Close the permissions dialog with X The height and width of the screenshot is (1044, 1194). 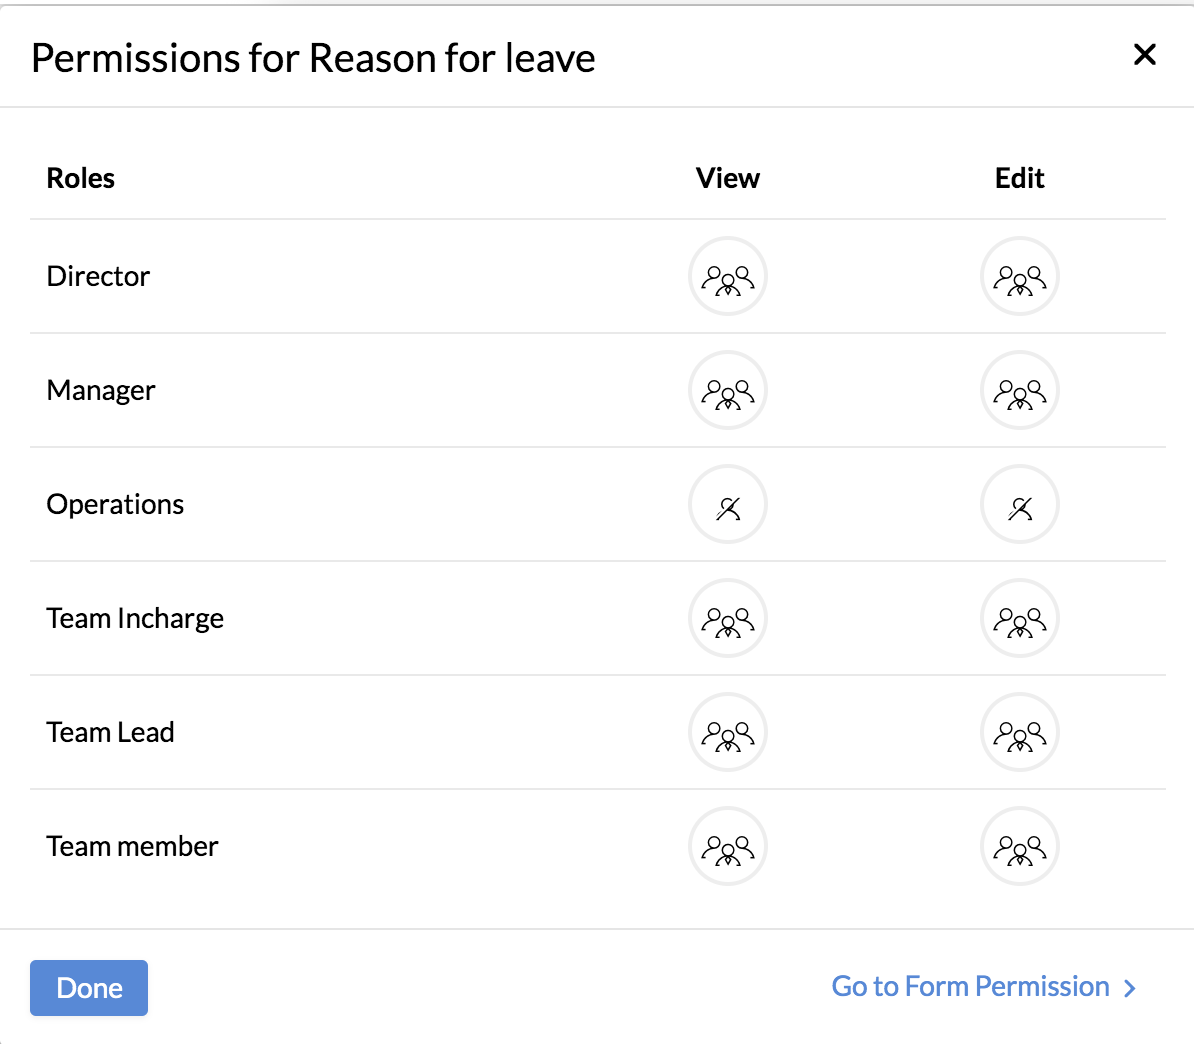tap(1145, 55)
